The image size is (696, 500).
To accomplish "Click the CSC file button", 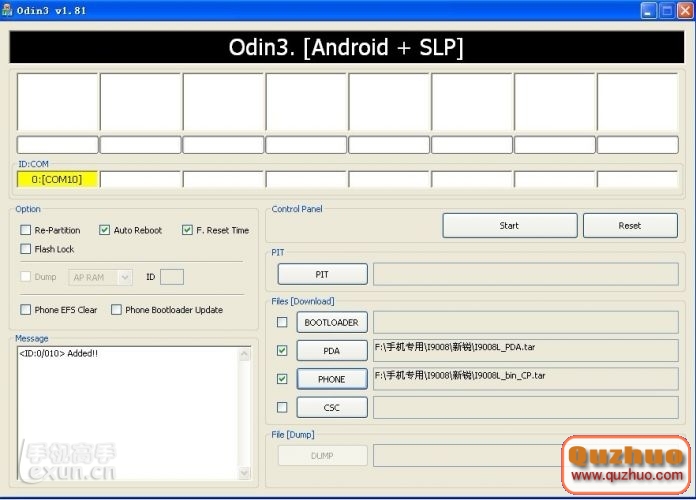I will coord(331,407).
